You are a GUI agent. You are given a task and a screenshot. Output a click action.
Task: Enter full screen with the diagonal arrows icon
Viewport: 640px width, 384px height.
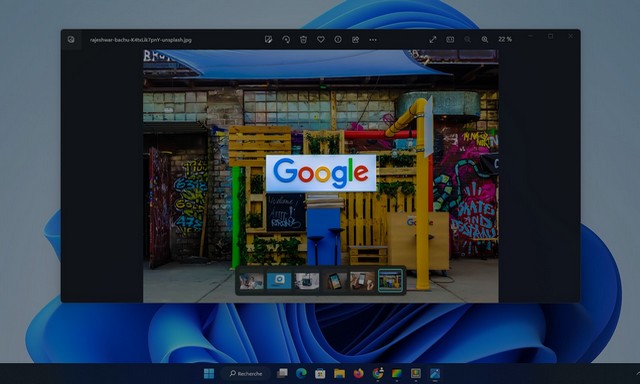pyautogui.click(x=433, y=39)
